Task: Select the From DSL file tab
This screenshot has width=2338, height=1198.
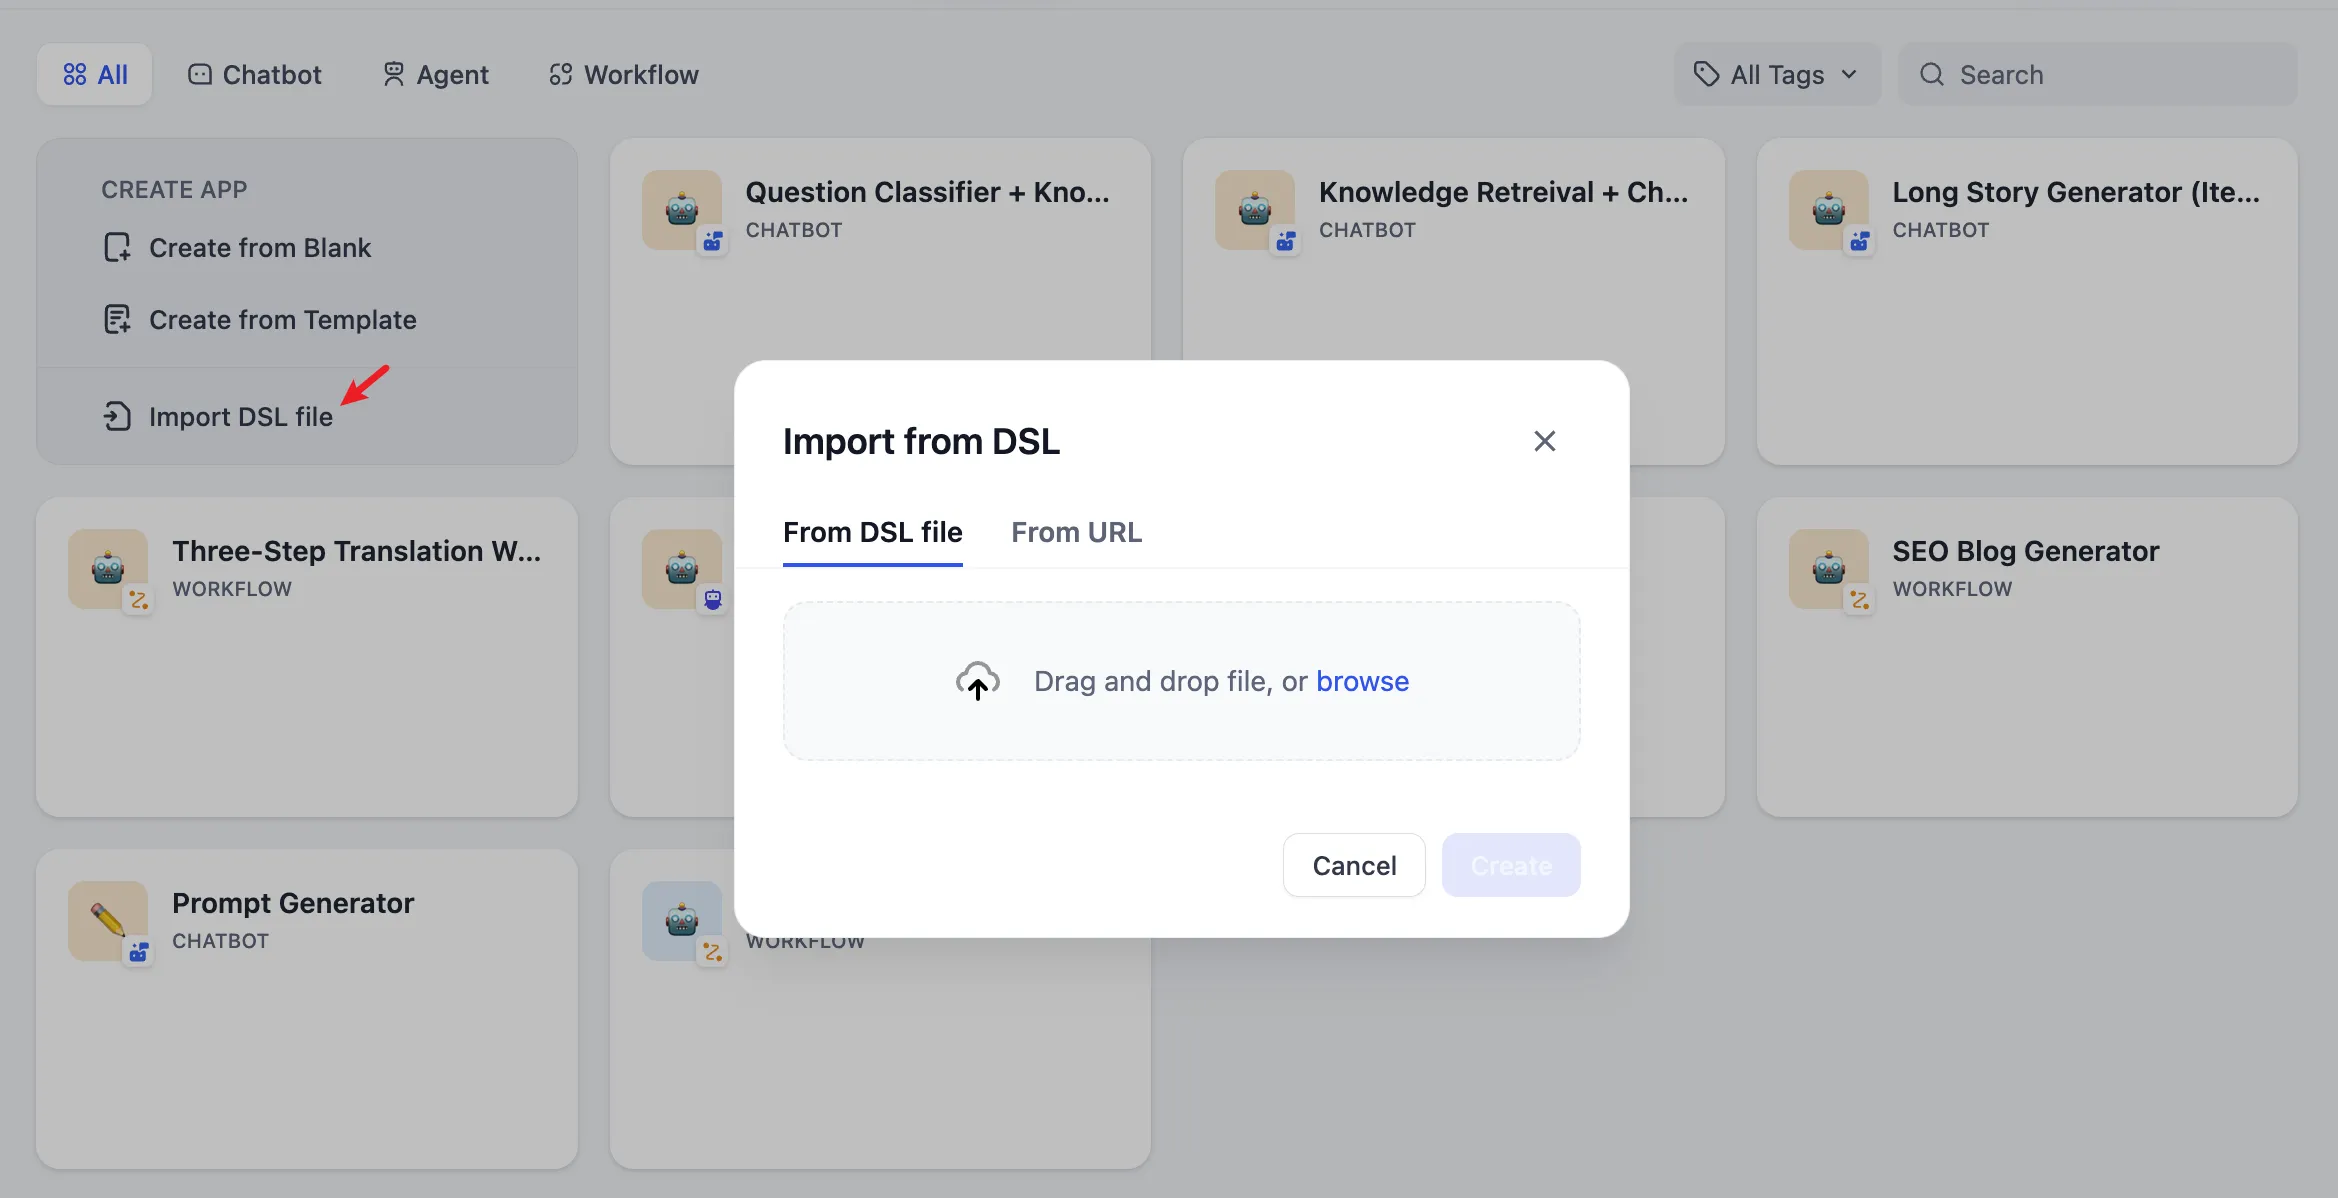Action: point(872,532)
